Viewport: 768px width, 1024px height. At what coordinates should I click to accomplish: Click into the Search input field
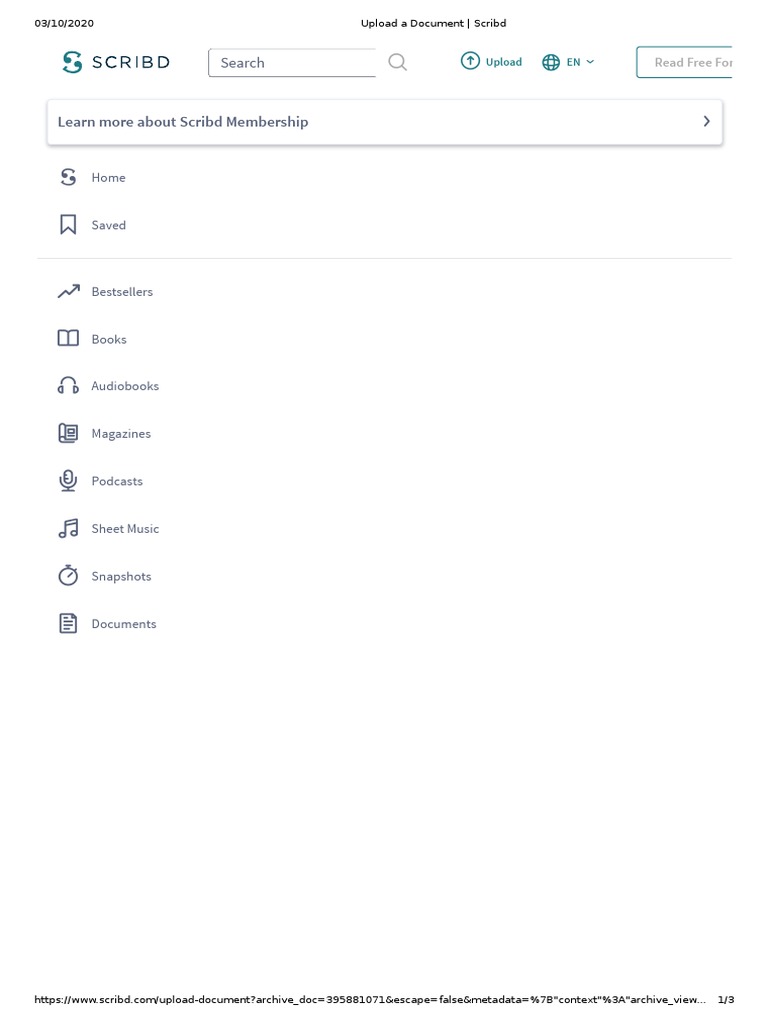tap(292, 63)
